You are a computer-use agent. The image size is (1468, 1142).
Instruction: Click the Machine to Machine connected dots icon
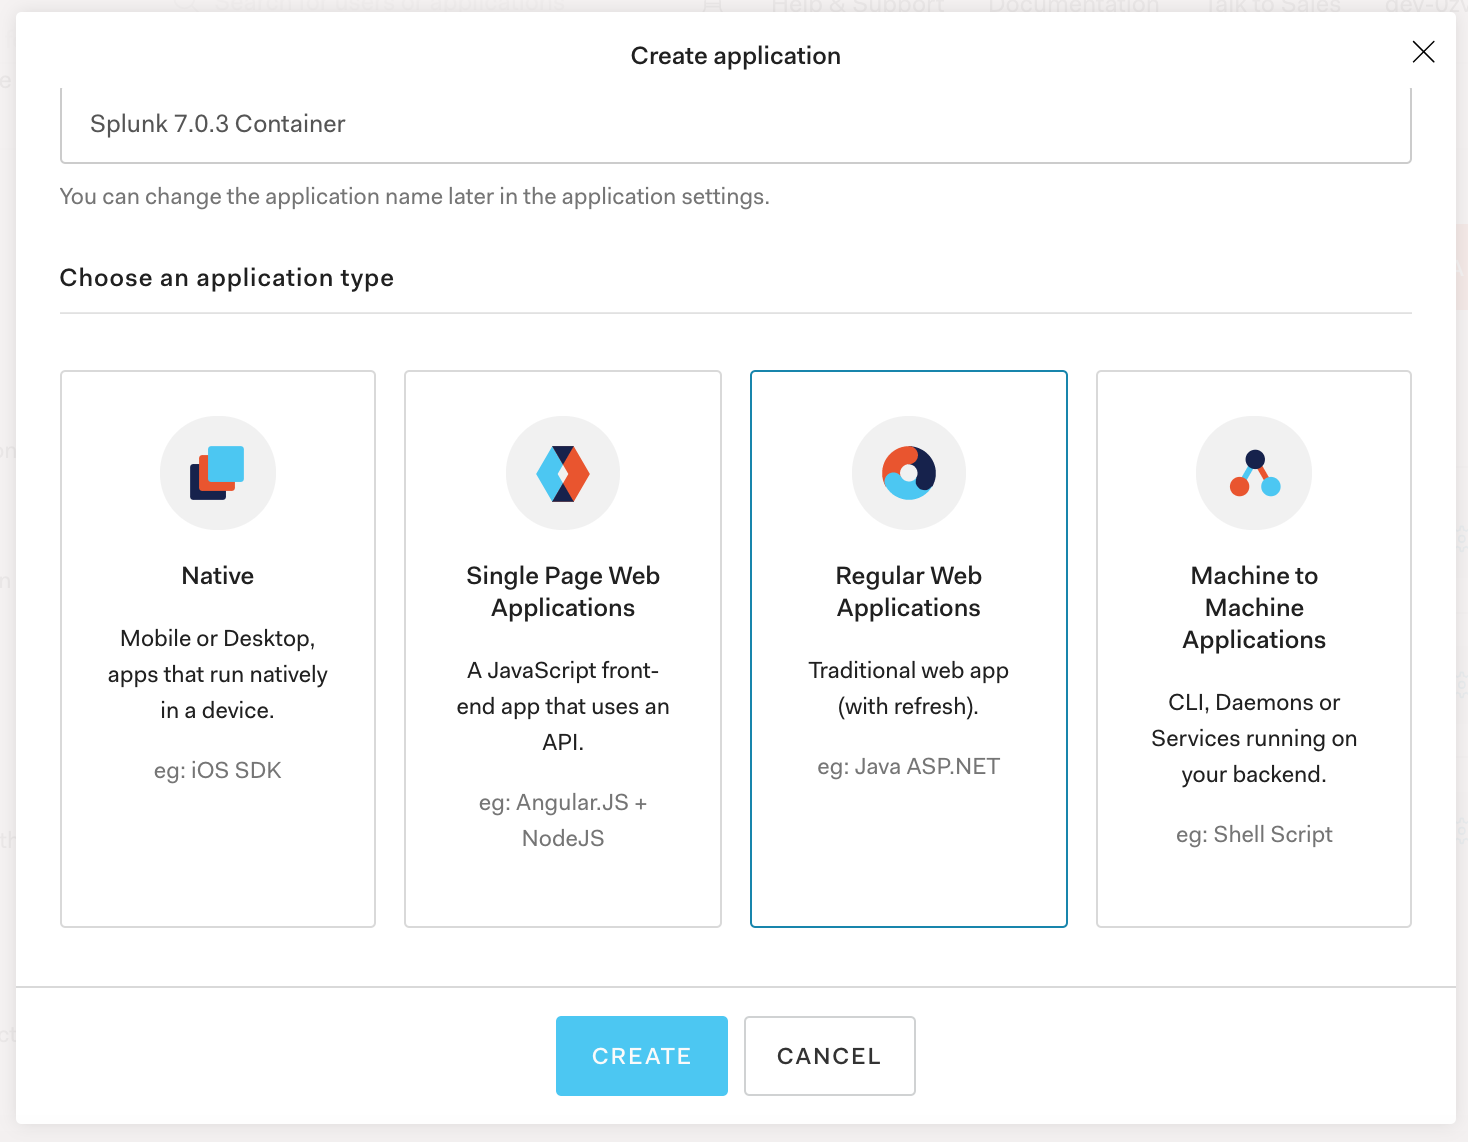[x=1254, y=473]
